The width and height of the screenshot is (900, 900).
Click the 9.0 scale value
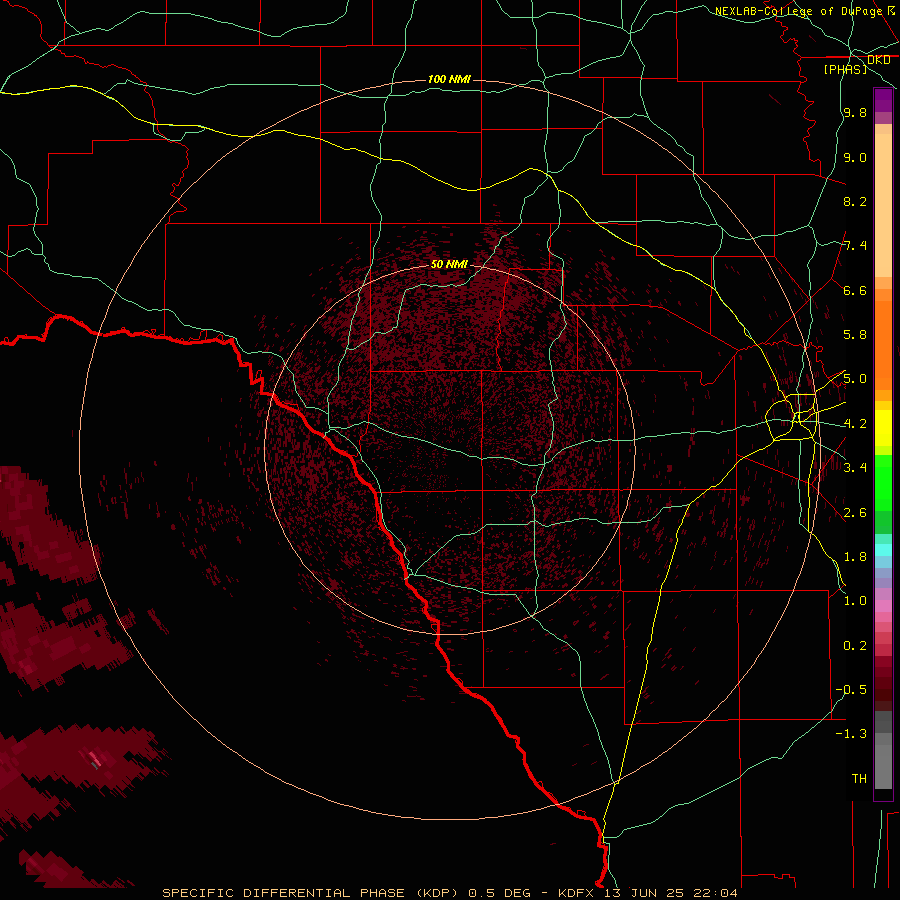pos(855,157)
